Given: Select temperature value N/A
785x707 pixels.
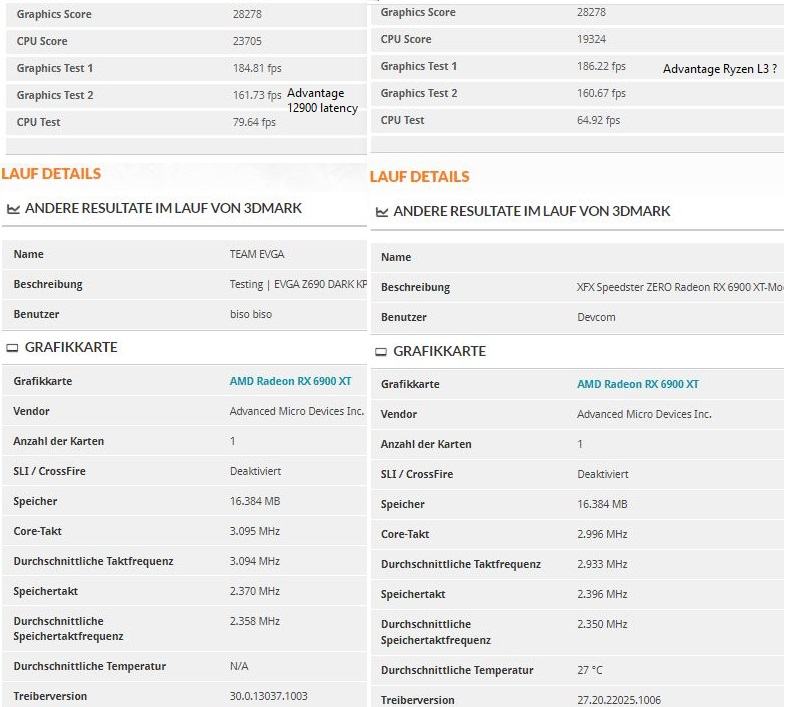Looking at the screenshot, I should pos(239,666).
